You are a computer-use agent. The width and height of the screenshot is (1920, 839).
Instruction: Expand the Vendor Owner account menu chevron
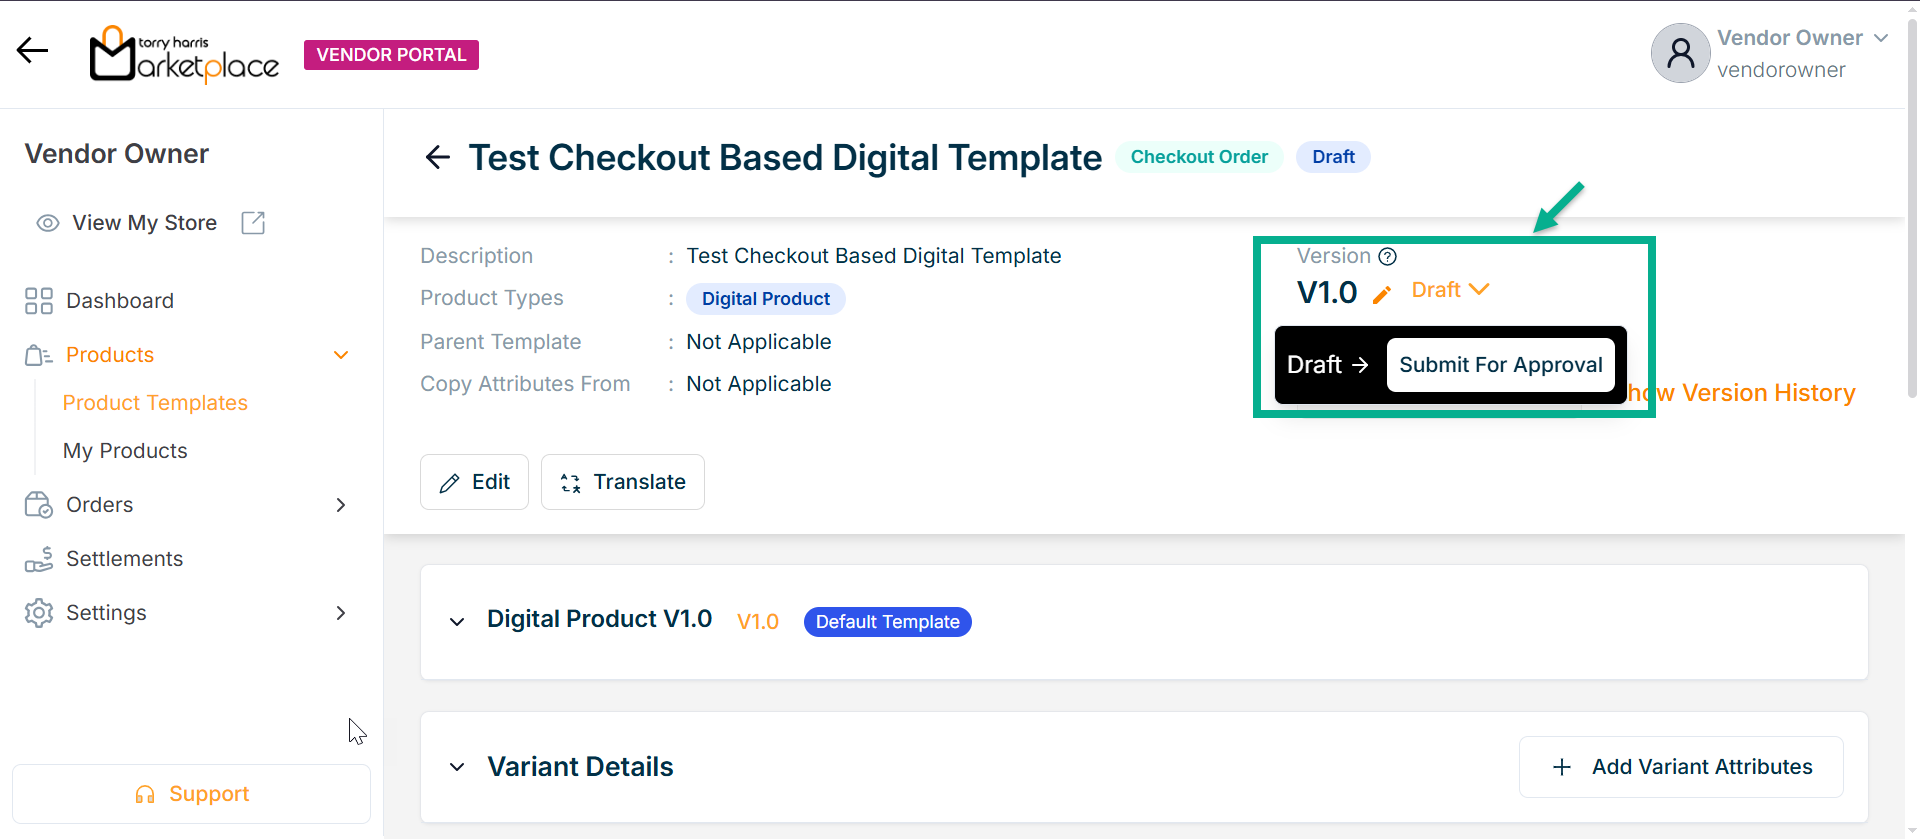(x=1881, y=38)
